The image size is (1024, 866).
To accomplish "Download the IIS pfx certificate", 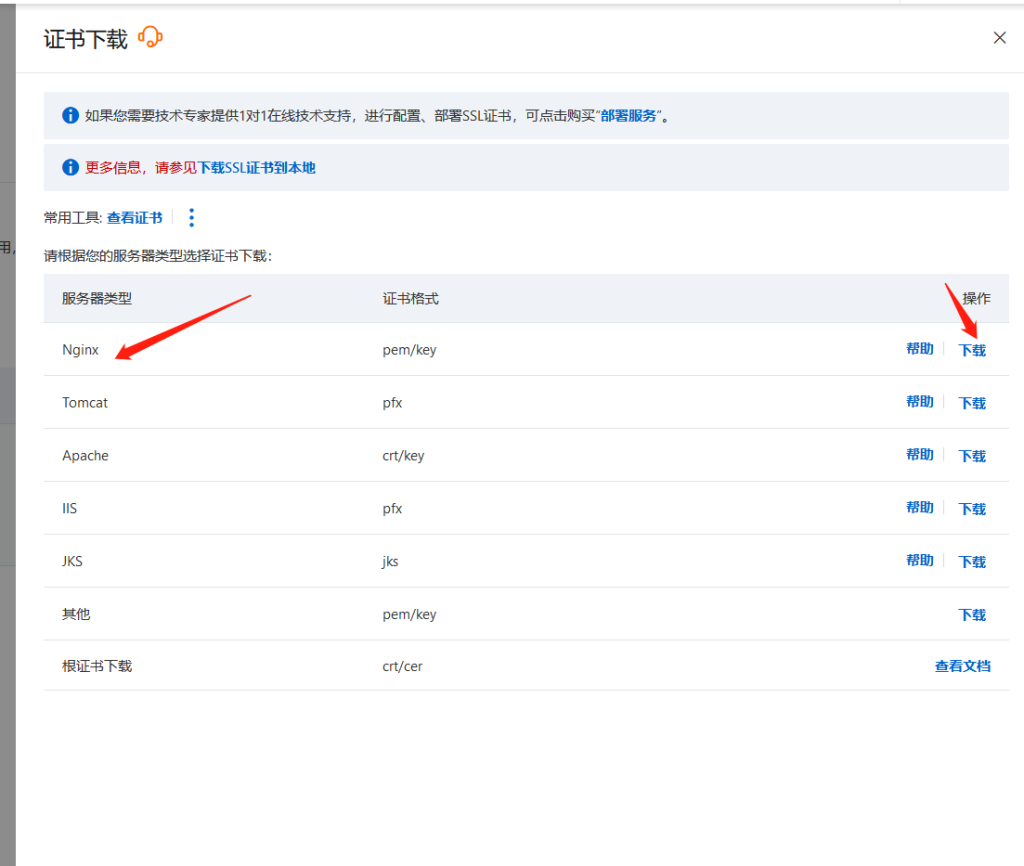I will pos(972,509).
